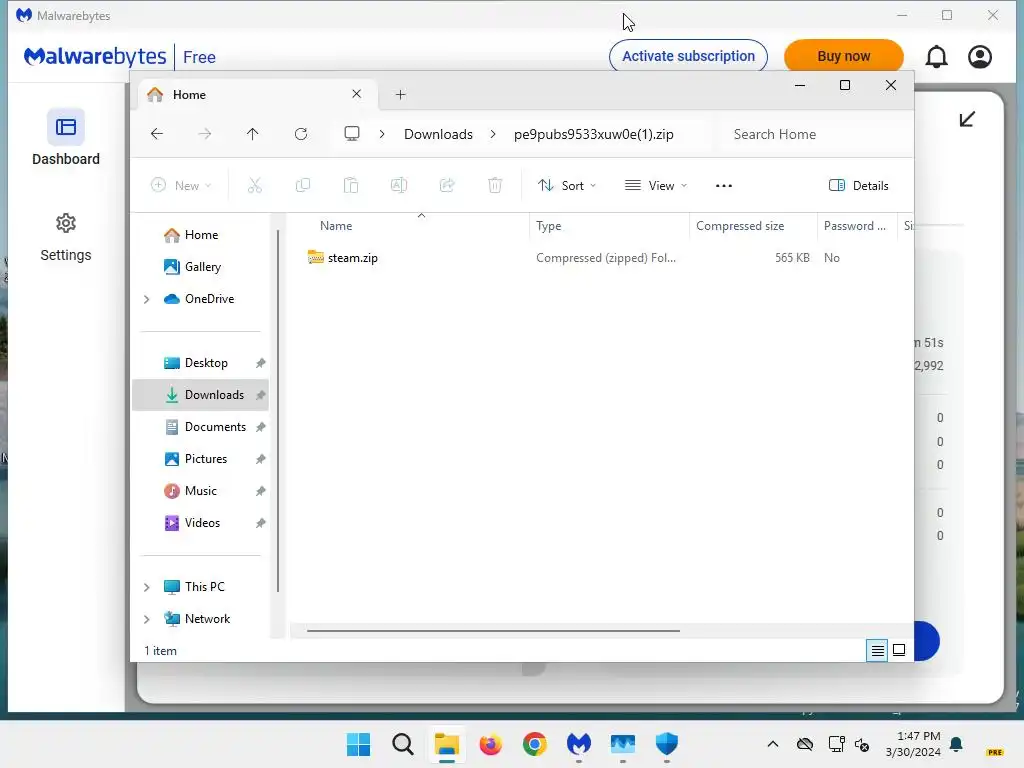Open Firefox from the taskbar

pyautogui.click(x=490, y=744)
